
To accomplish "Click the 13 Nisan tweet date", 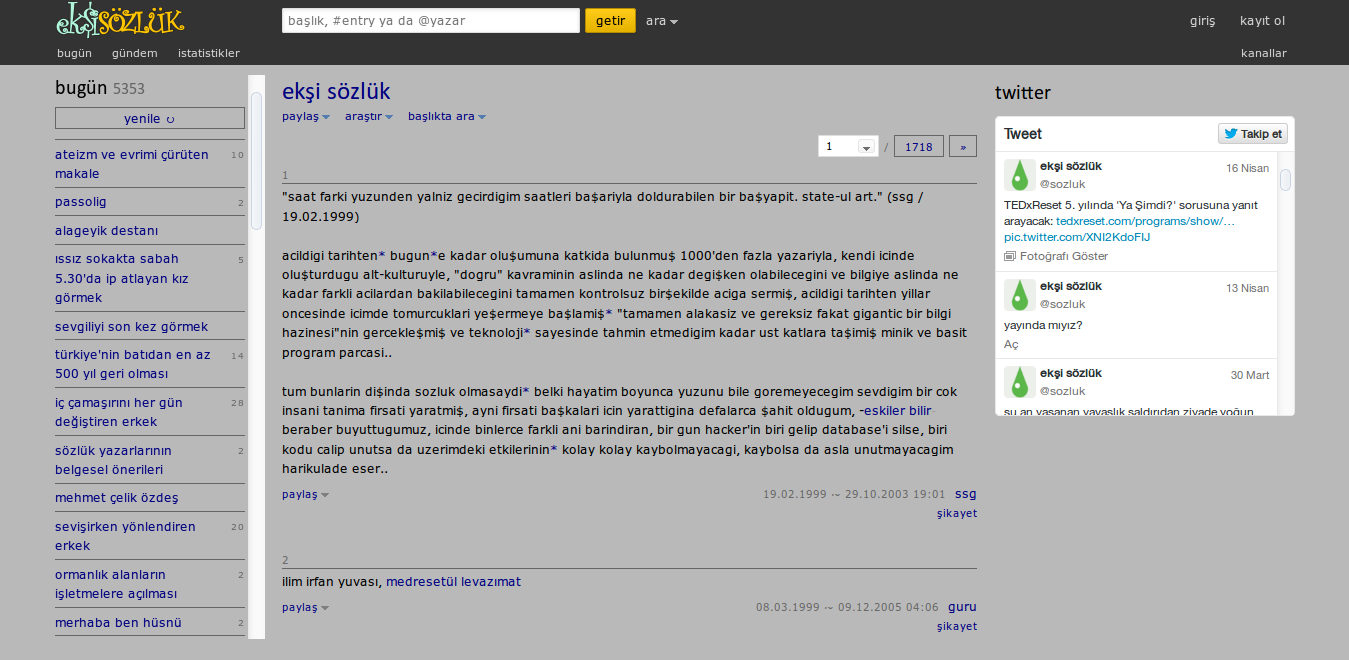I will 1248,288.
